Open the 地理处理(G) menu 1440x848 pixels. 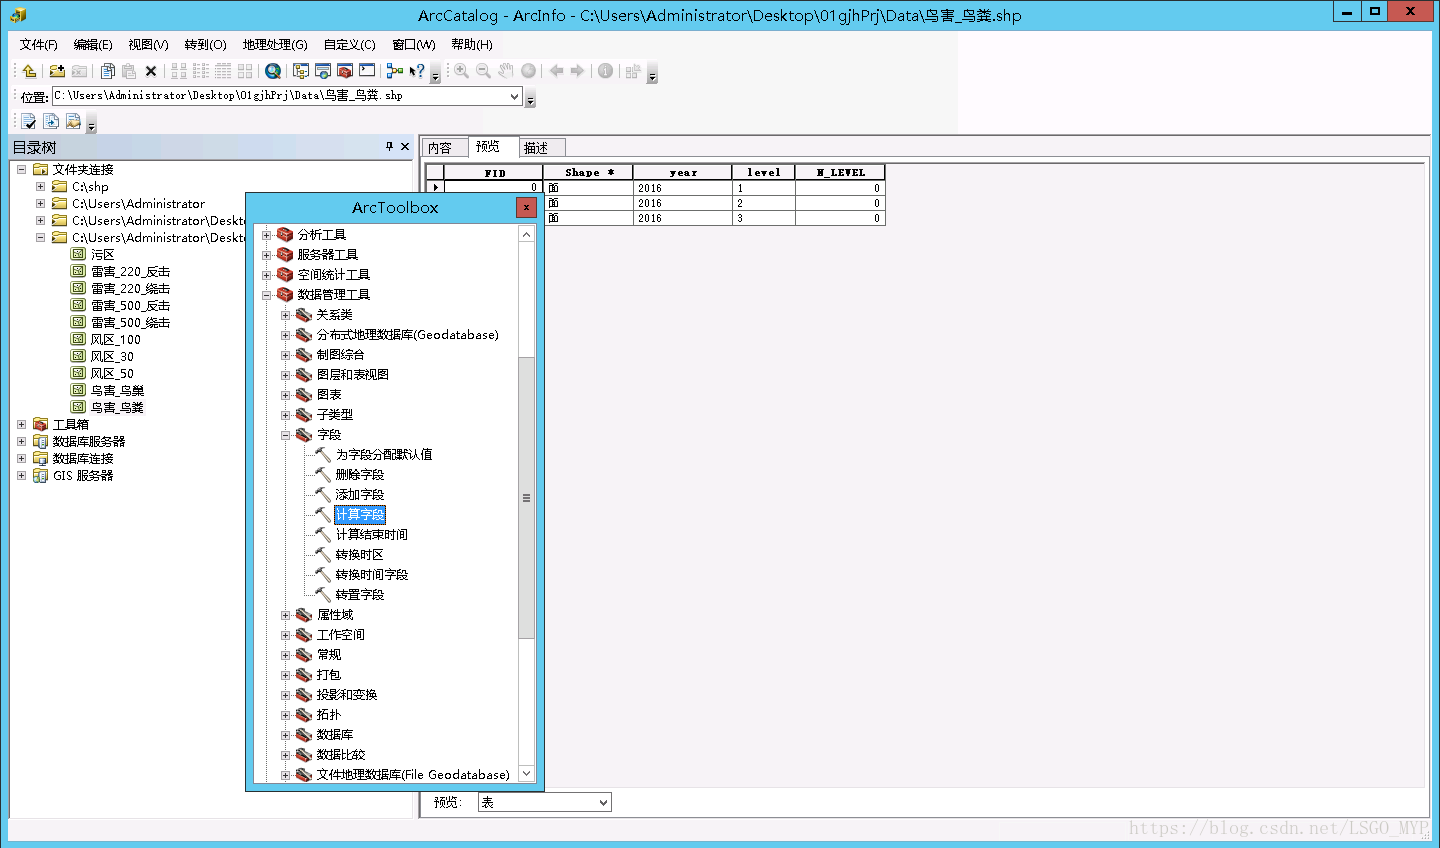[x=275, y=44]
